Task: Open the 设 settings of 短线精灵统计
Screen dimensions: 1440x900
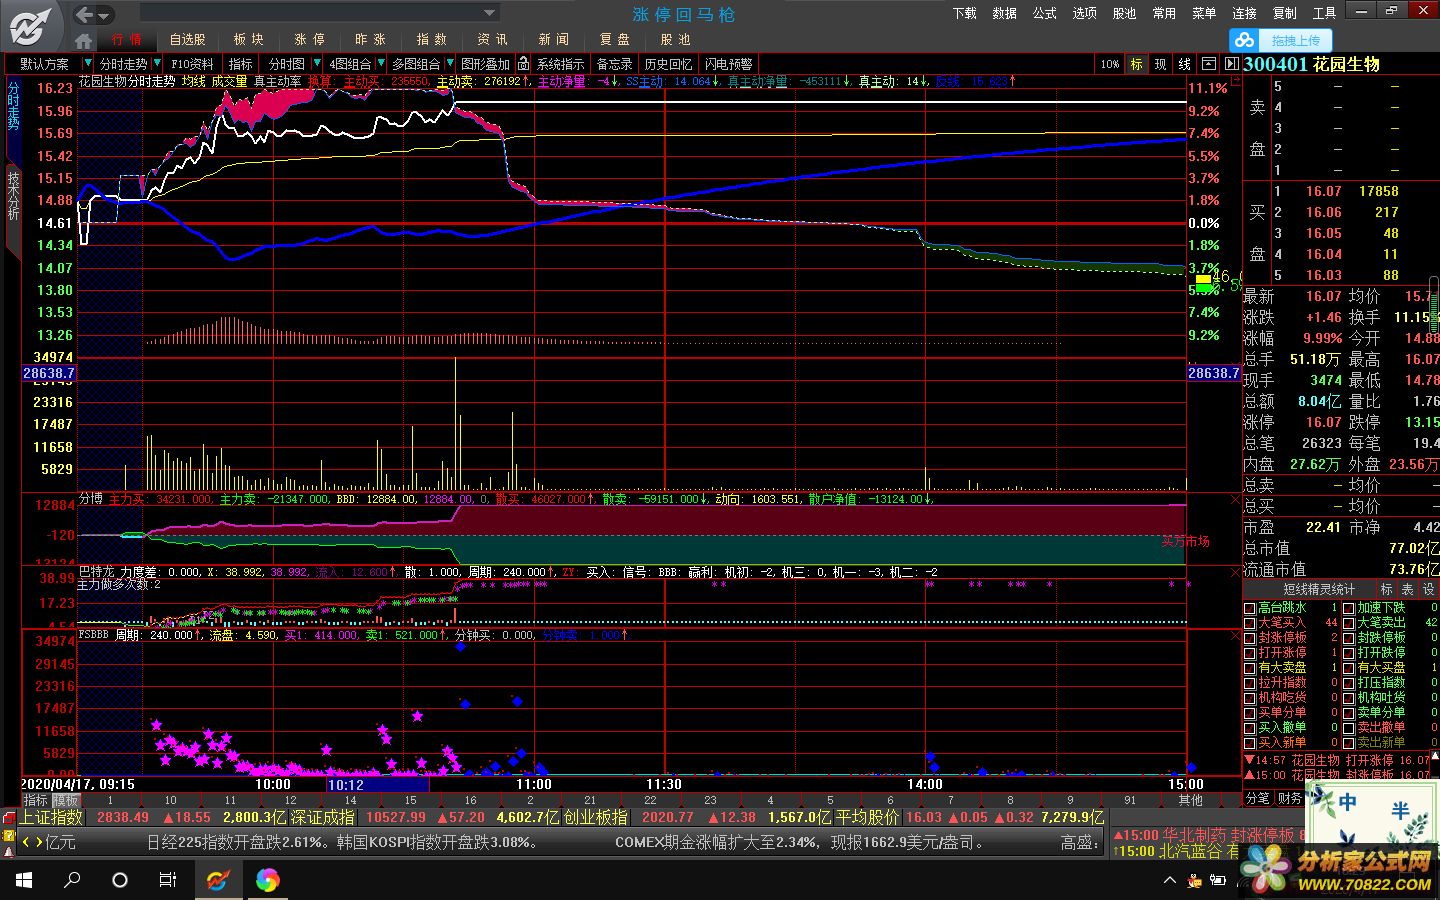Action: click(1428, 589)
